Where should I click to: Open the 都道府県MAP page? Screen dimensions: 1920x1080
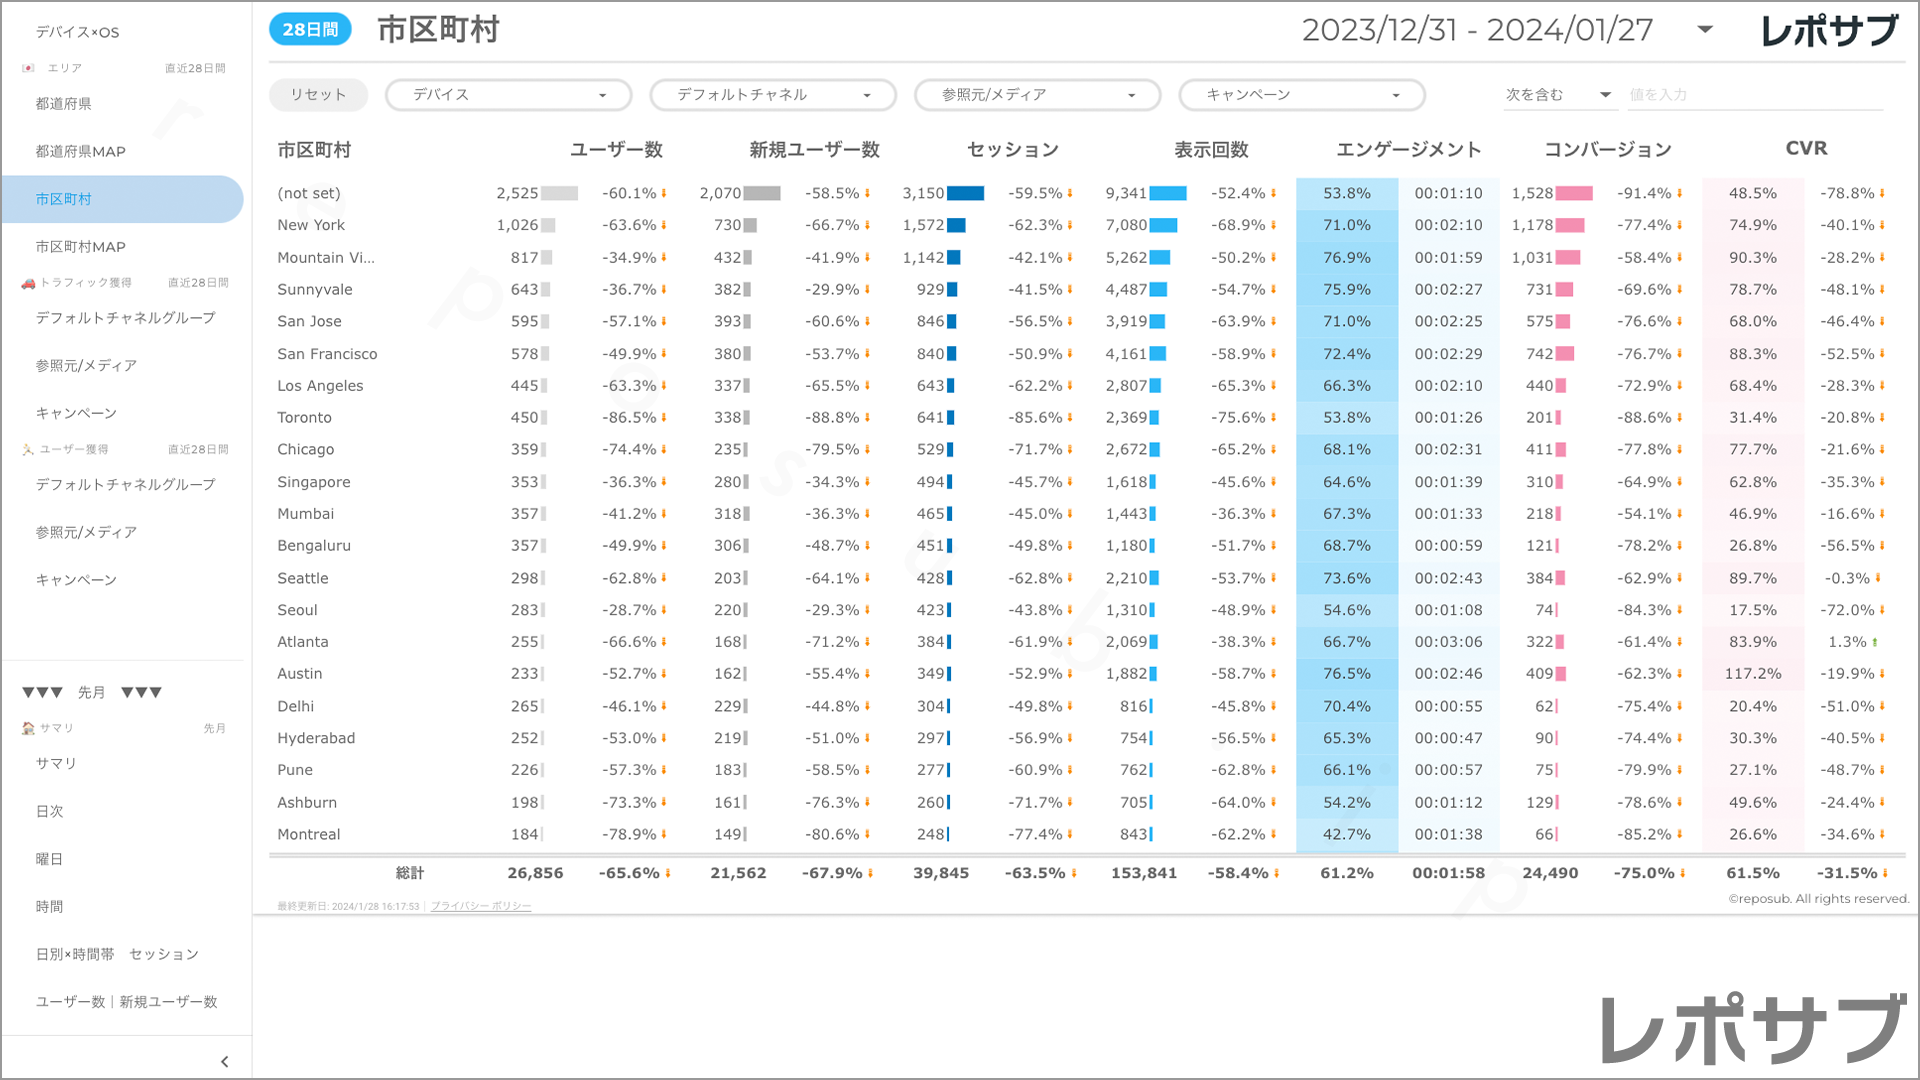80,152
